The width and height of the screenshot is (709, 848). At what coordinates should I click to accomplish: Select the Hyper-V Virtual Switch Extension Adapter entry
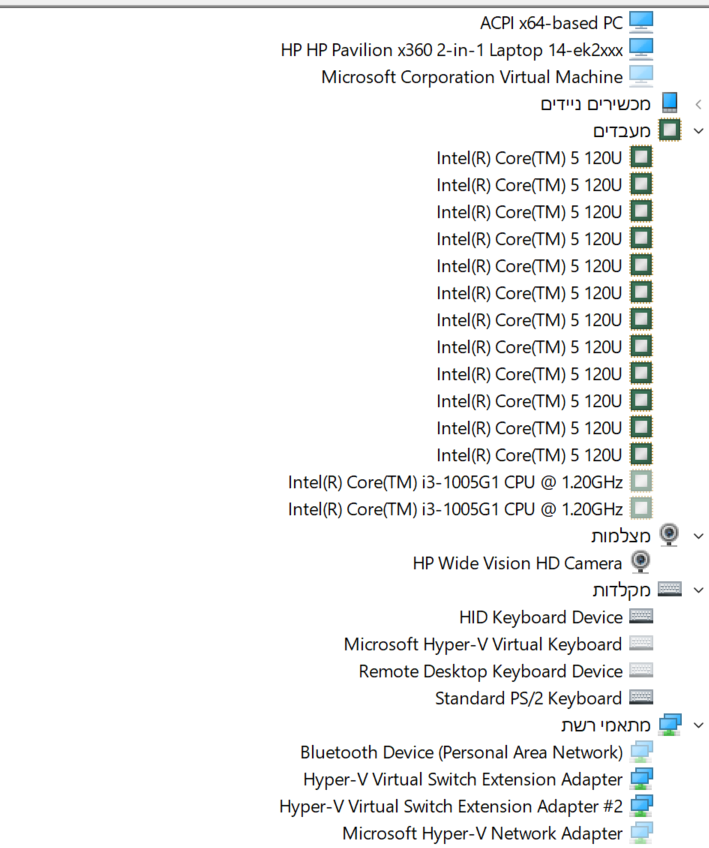[x=462, y=779]
